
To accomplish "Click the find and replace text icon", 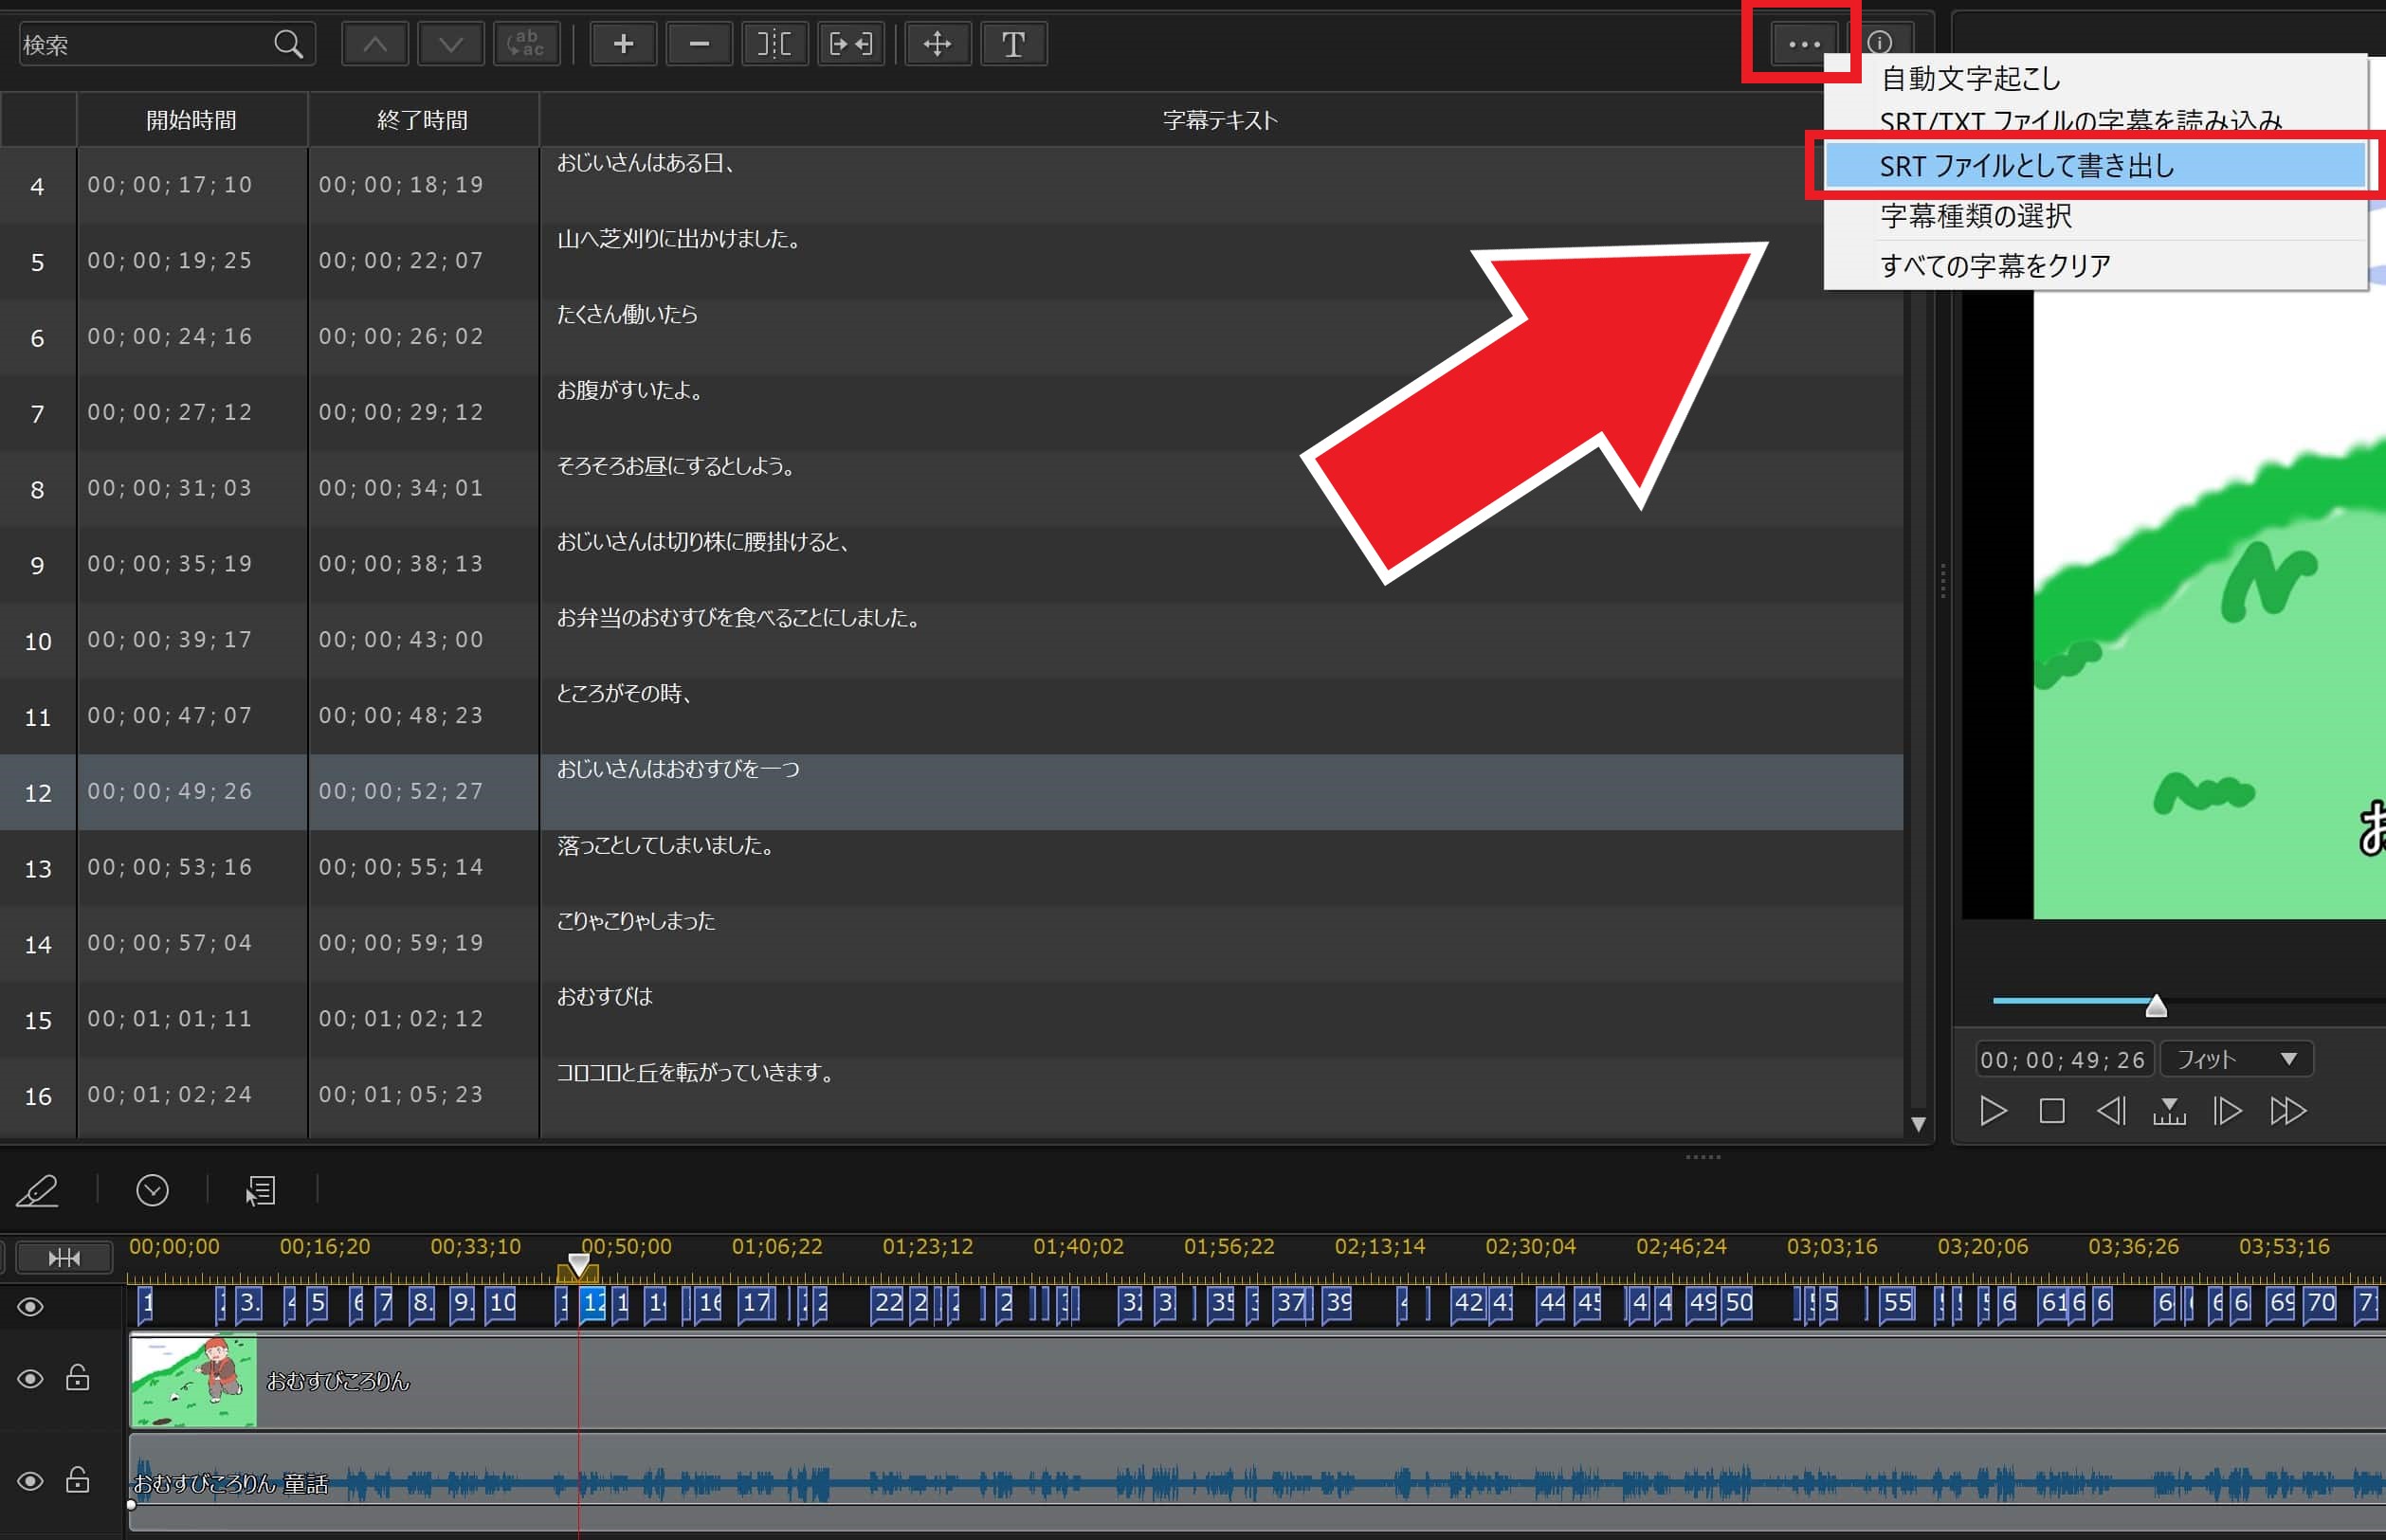I will (x=526, y=44).
